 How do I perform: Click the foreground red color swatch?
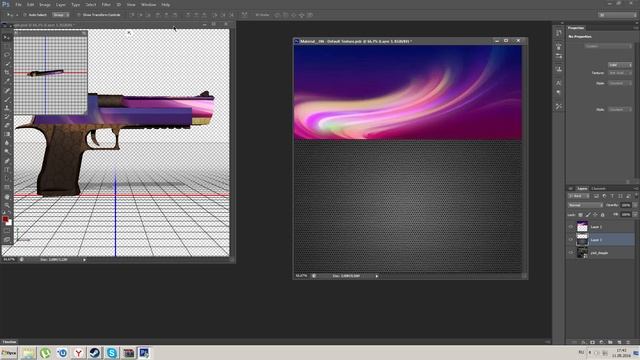point(5,219)
